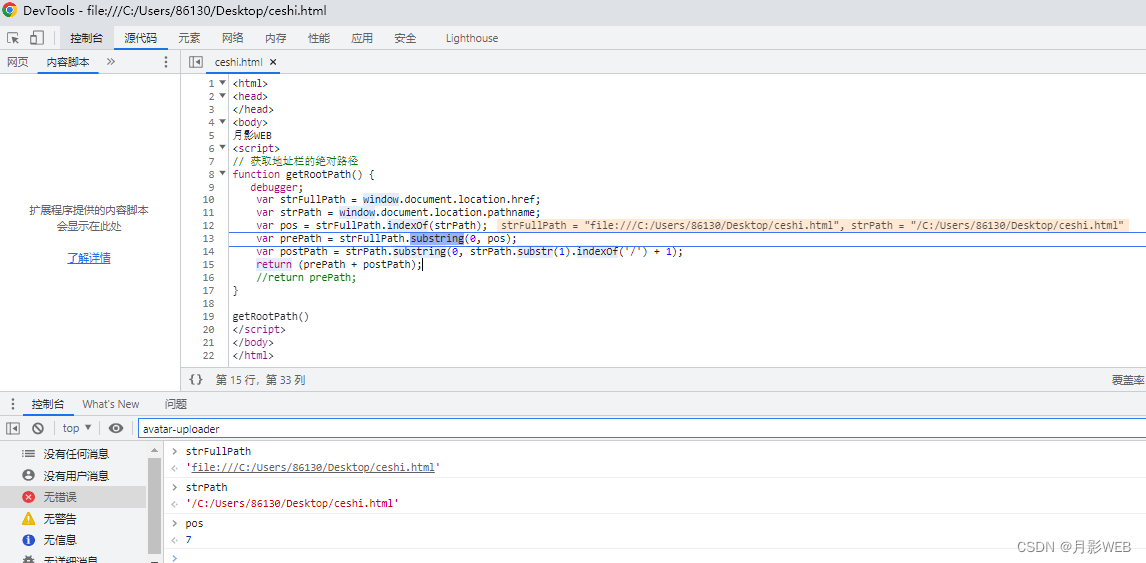The height and width of the screenshot is (563, 1146).
Task: Open the 应用 panel tab
Action: coord(362,38)
